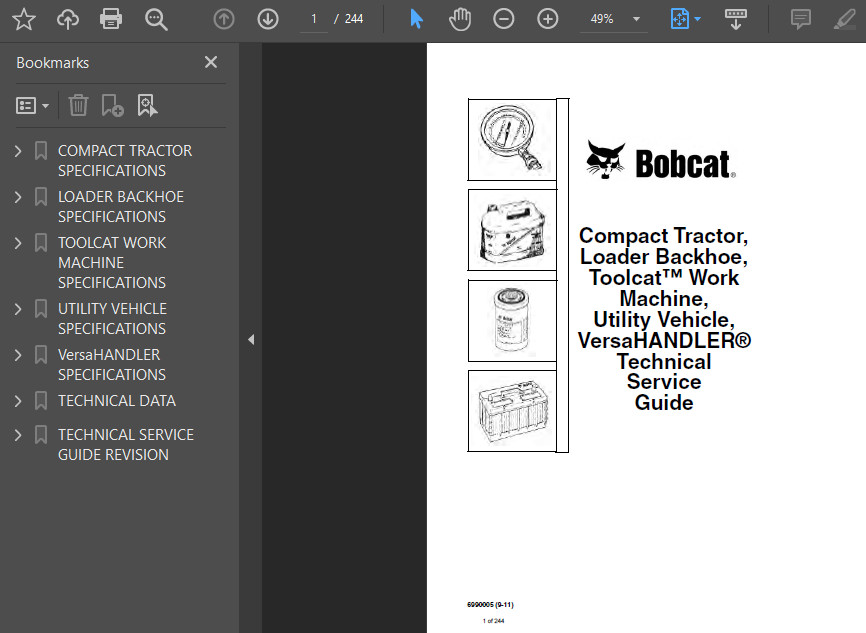Click the oil filter illustration
The image size is (866, 633).
512,321
